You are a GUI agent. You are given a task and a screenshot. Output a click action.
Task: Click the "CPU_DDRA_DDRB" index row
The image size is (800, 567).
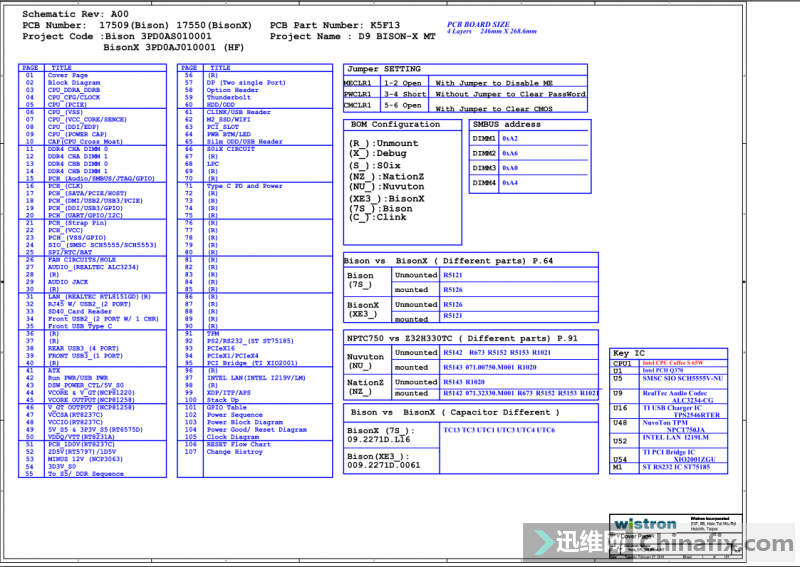pos(74,90)
